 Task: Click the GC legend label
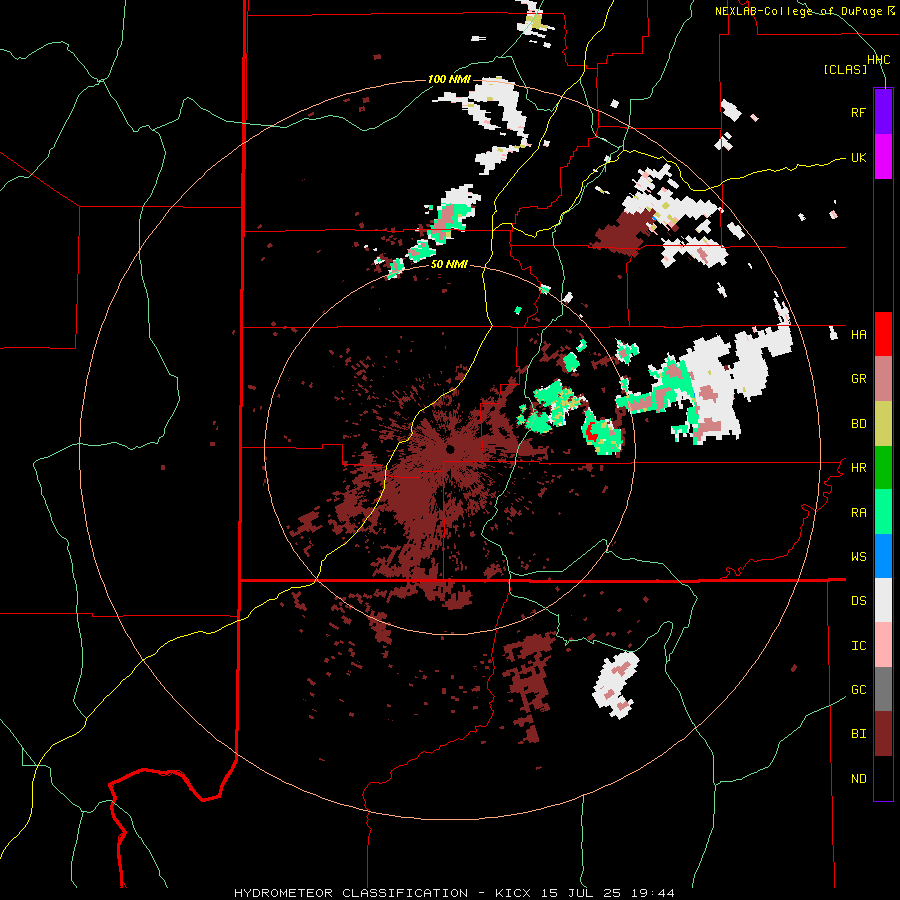coord(858,690)
